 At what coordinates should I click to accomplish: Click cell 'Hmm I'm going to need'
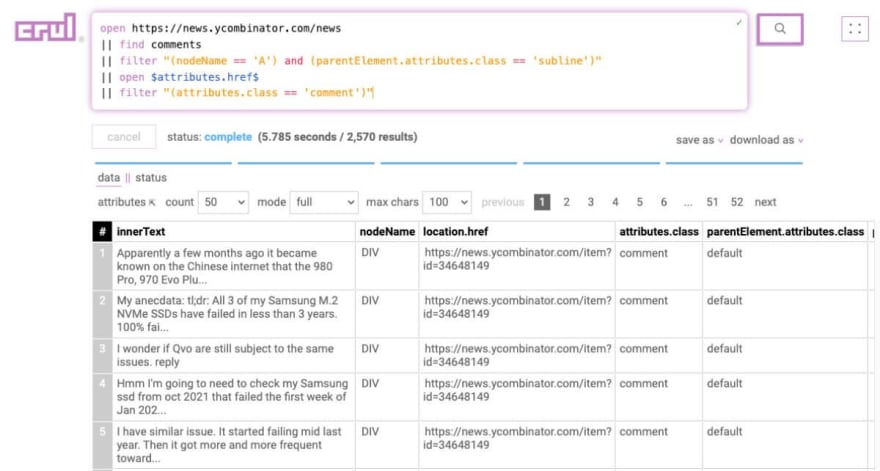[233, 397]
